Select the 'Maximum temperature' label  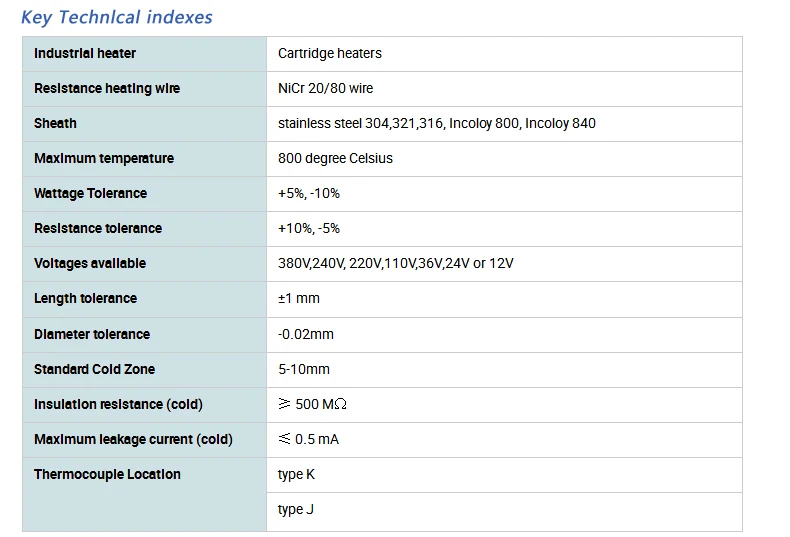[x=104, y=158]
